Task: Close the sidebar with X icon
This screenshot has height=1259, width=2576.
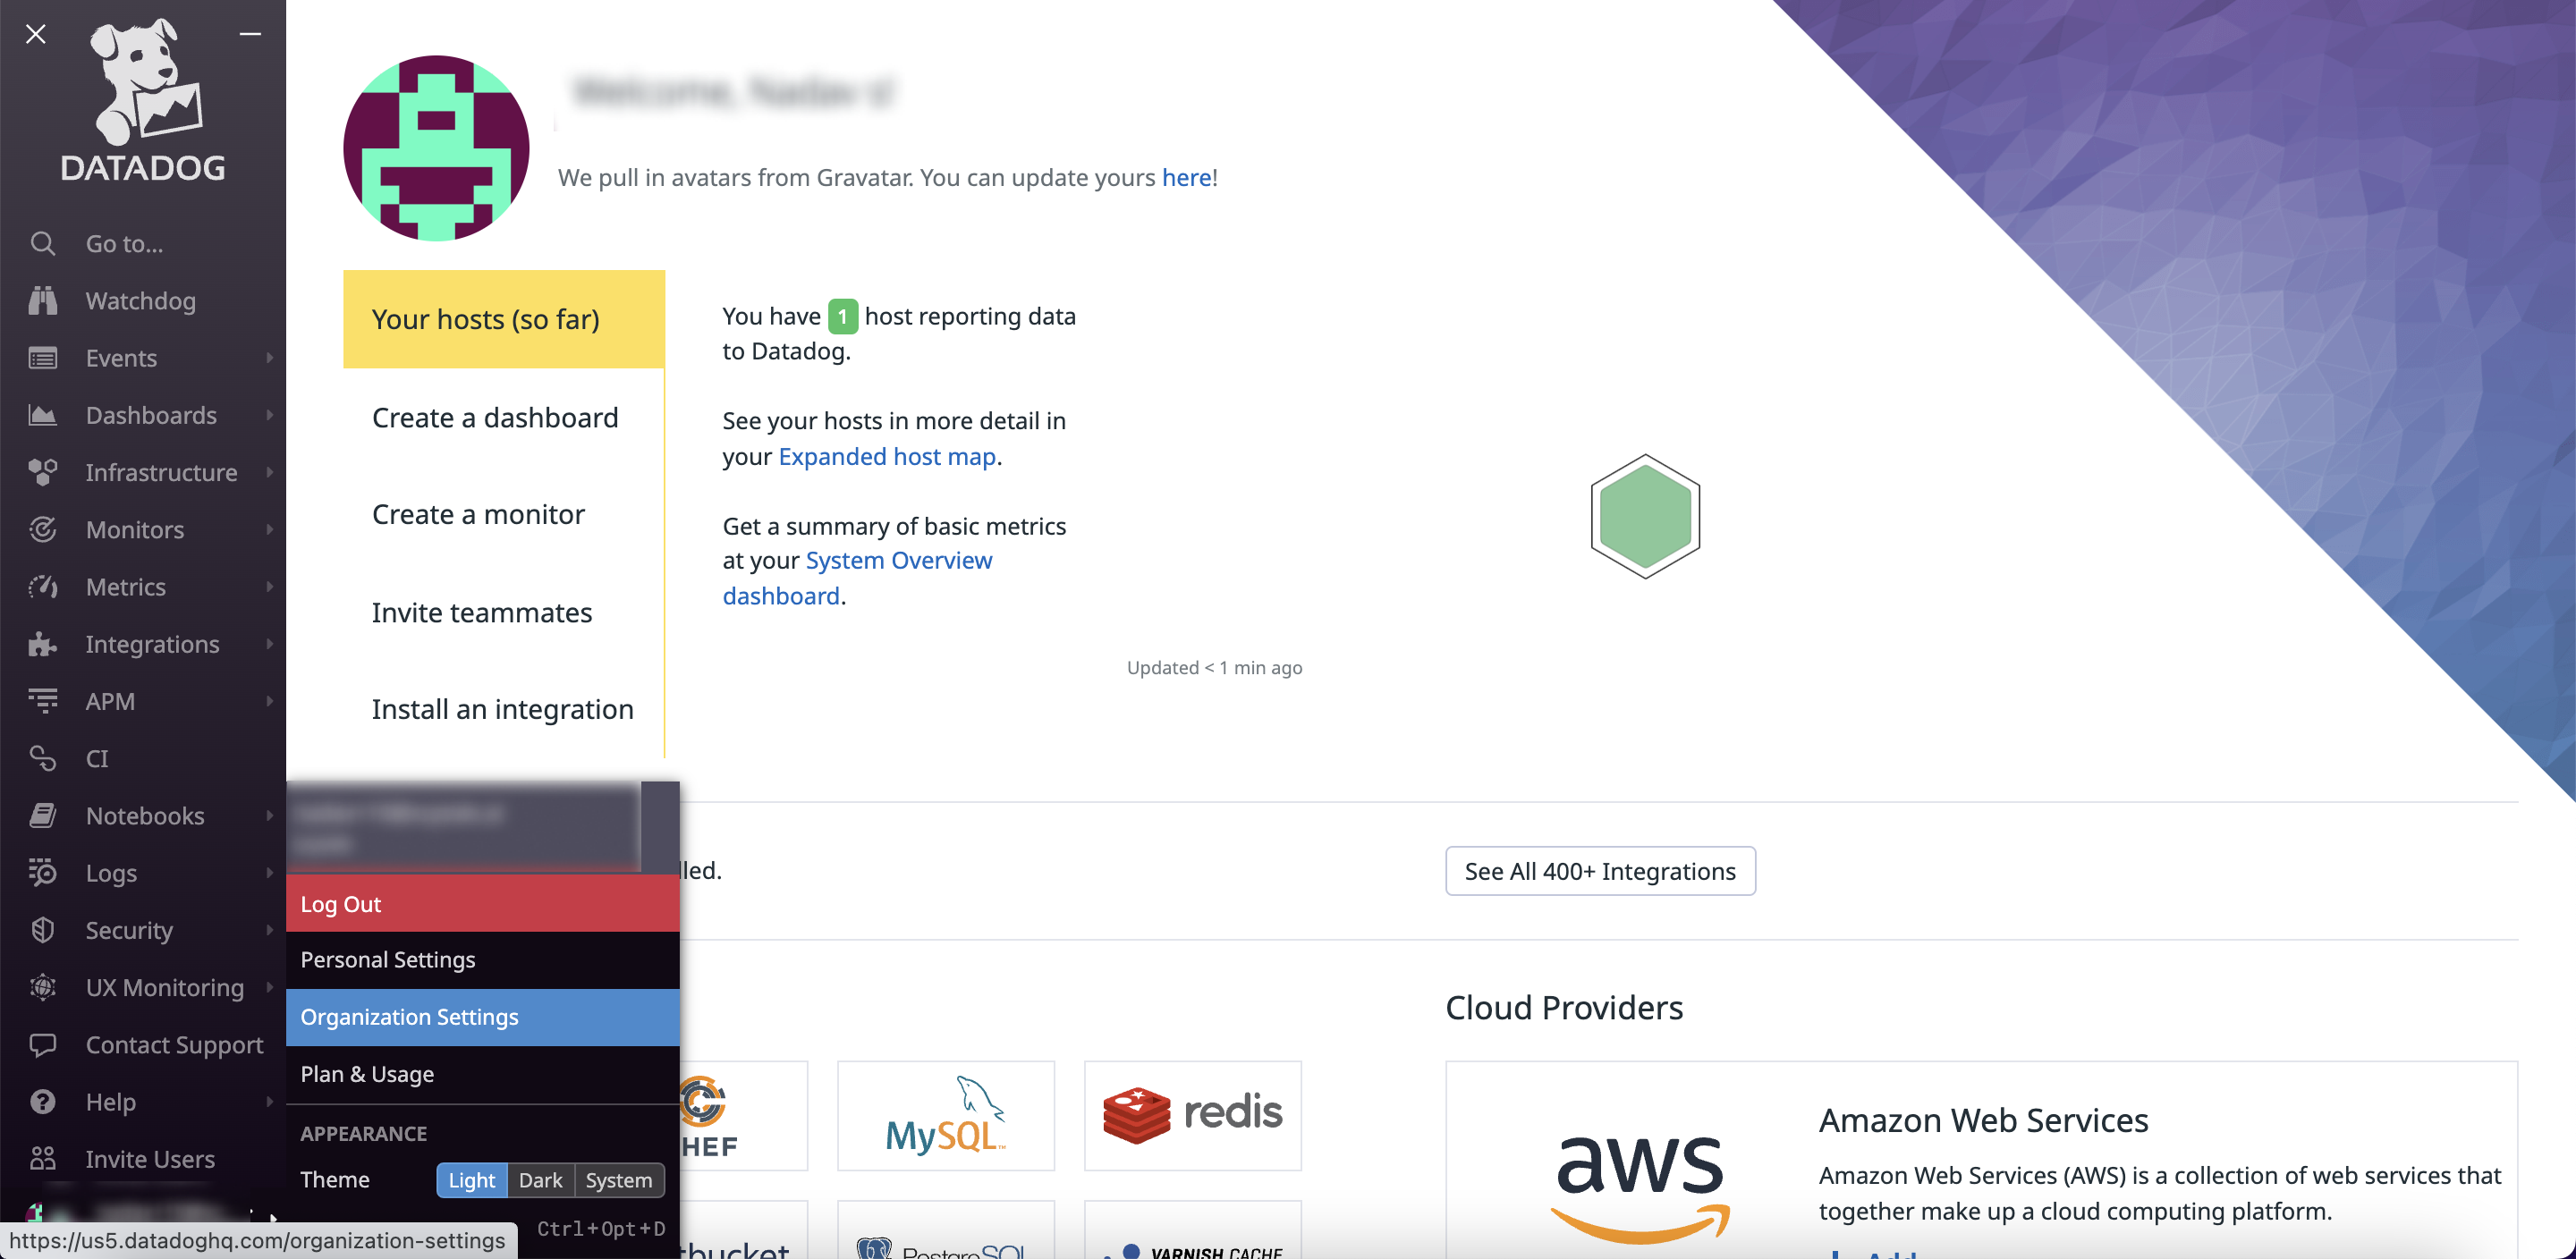Action: point(36,34)
